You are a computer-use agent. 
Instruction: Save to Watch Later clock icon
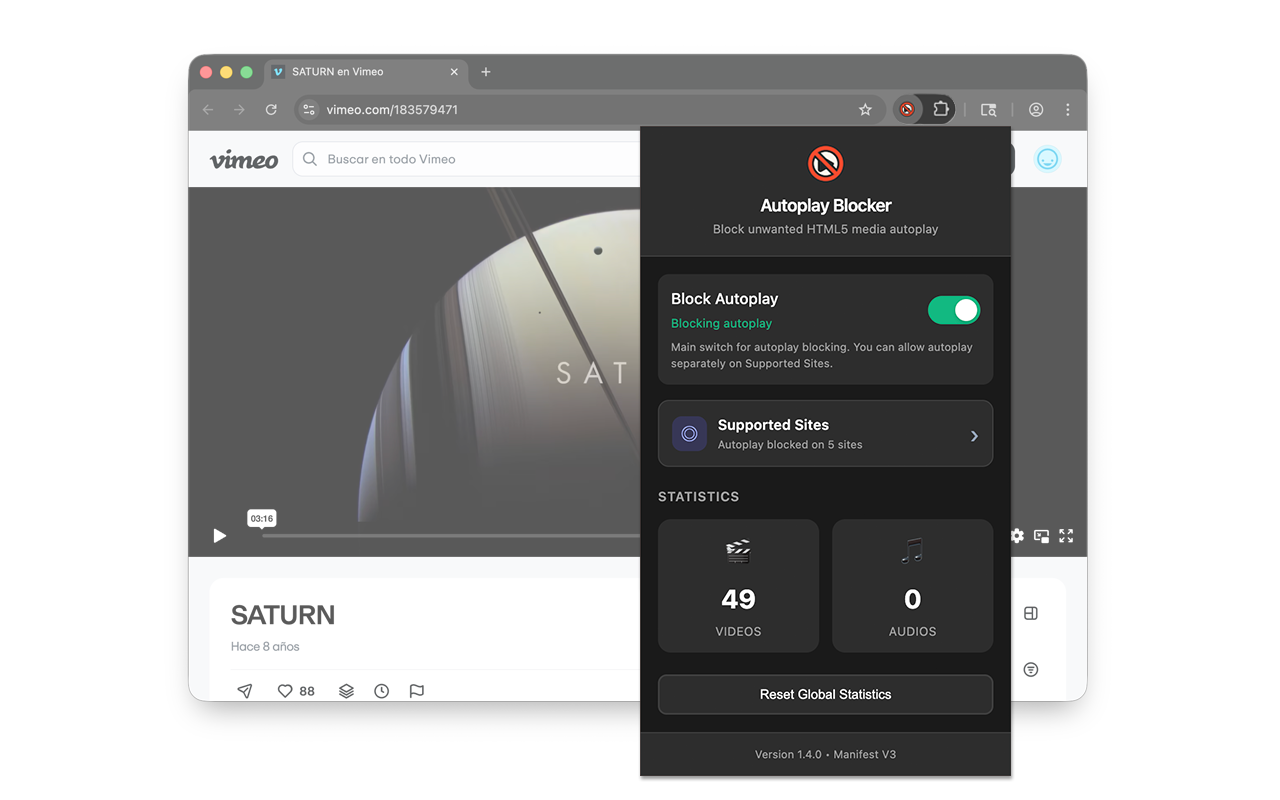tap(382, 691)
